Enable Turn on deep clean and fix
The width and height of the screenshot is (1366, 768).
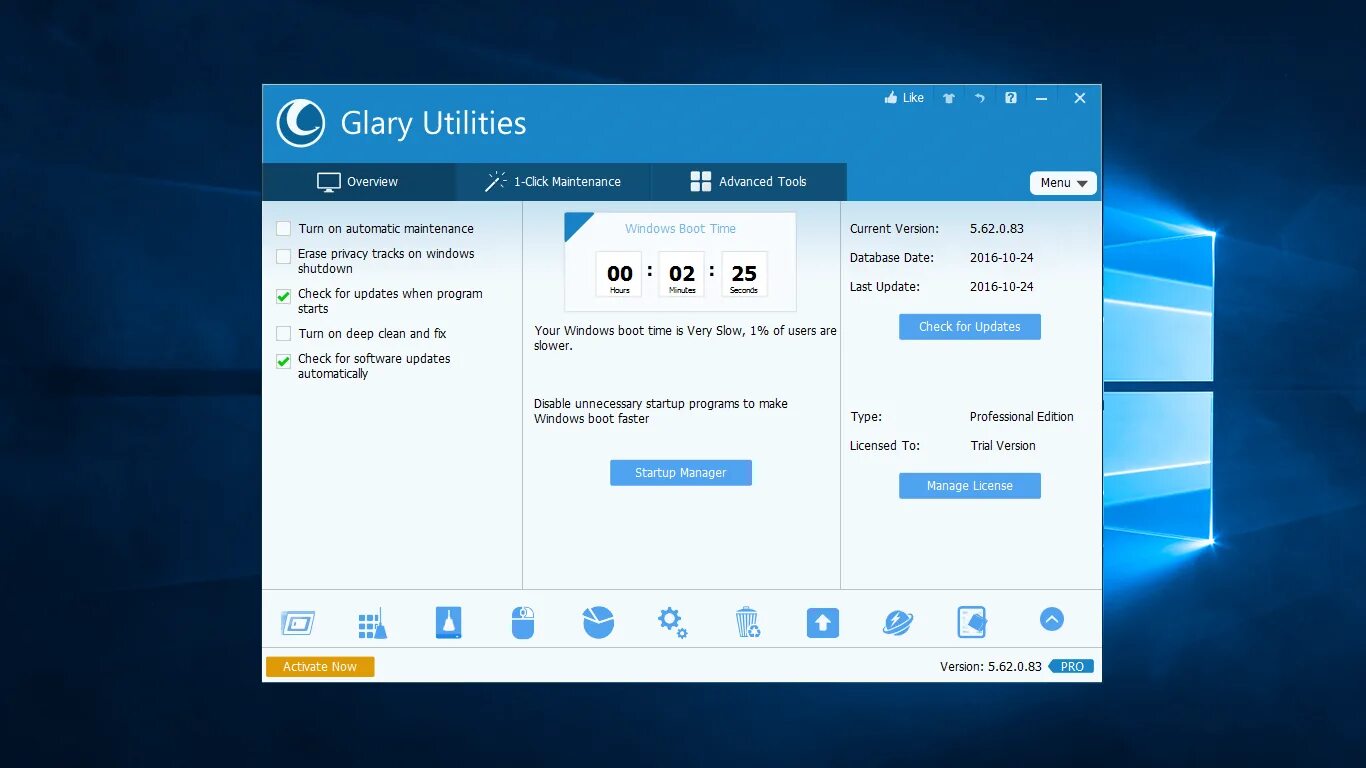284,334
